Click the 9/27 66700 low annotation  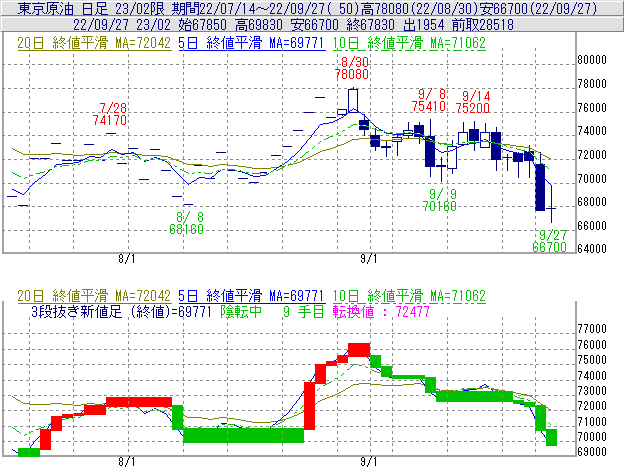[x=550, y=241]
